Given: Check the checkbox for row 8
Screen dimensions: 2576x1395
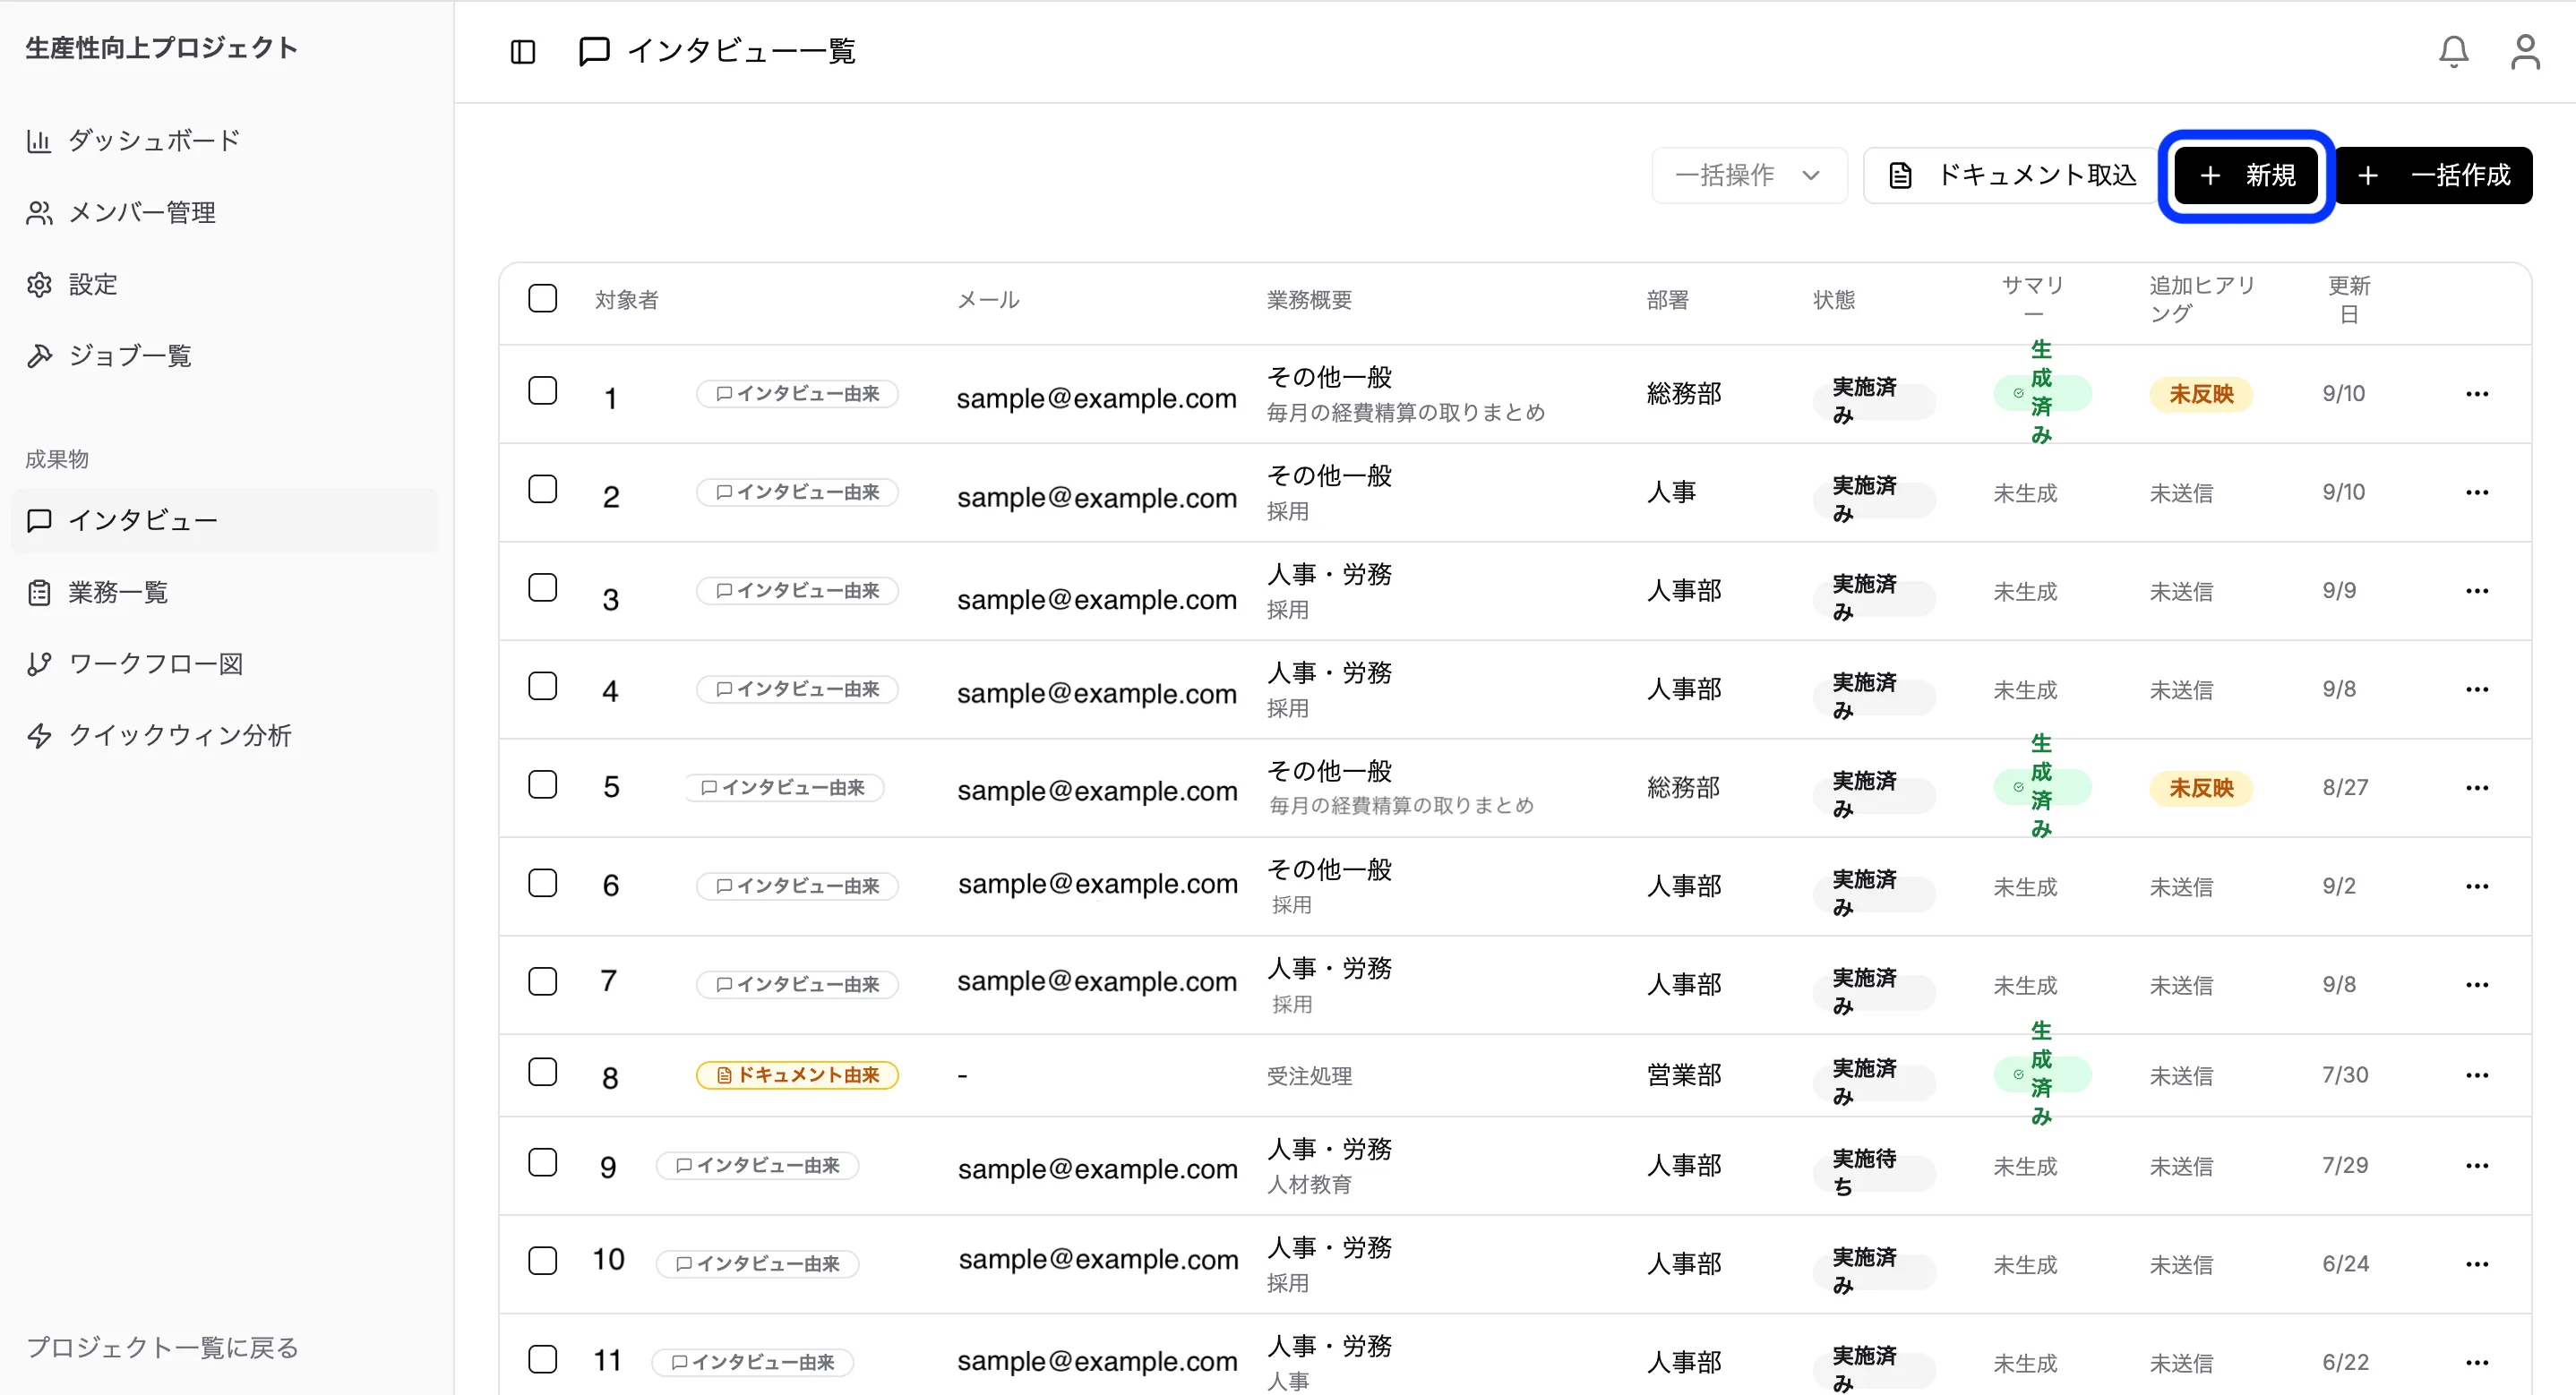Looking at the screenshot, I should 543,1072.
